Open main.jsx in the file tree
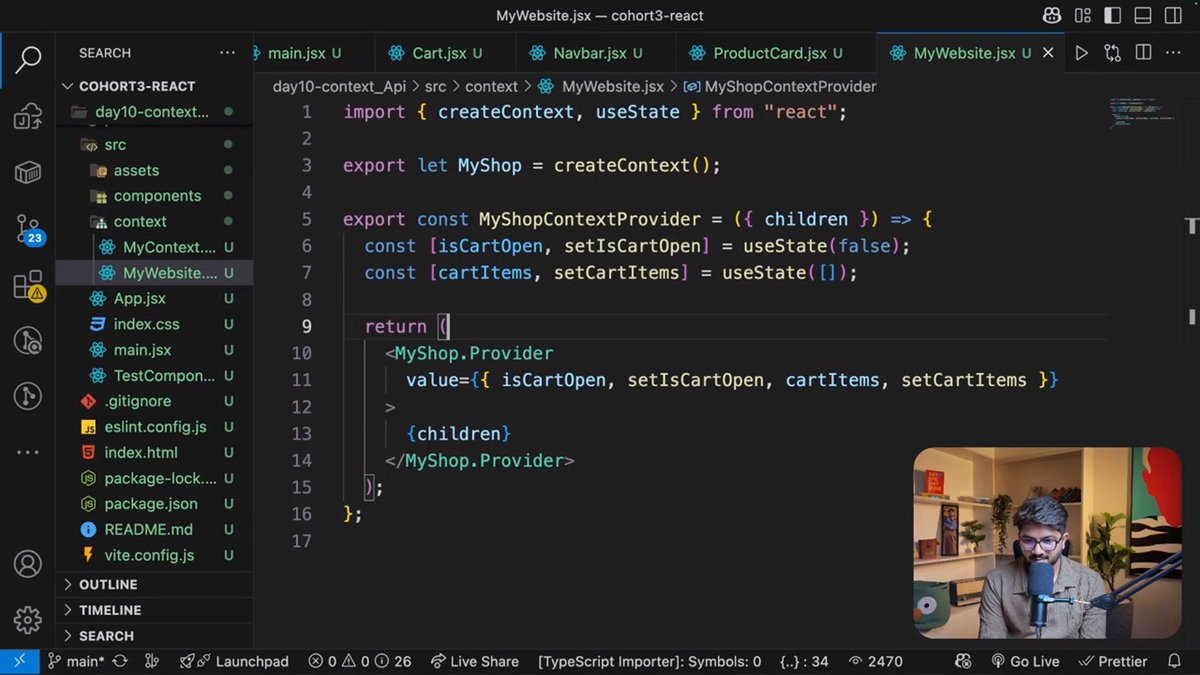Viewport: 1200px width, 675px height. (154, 350)
